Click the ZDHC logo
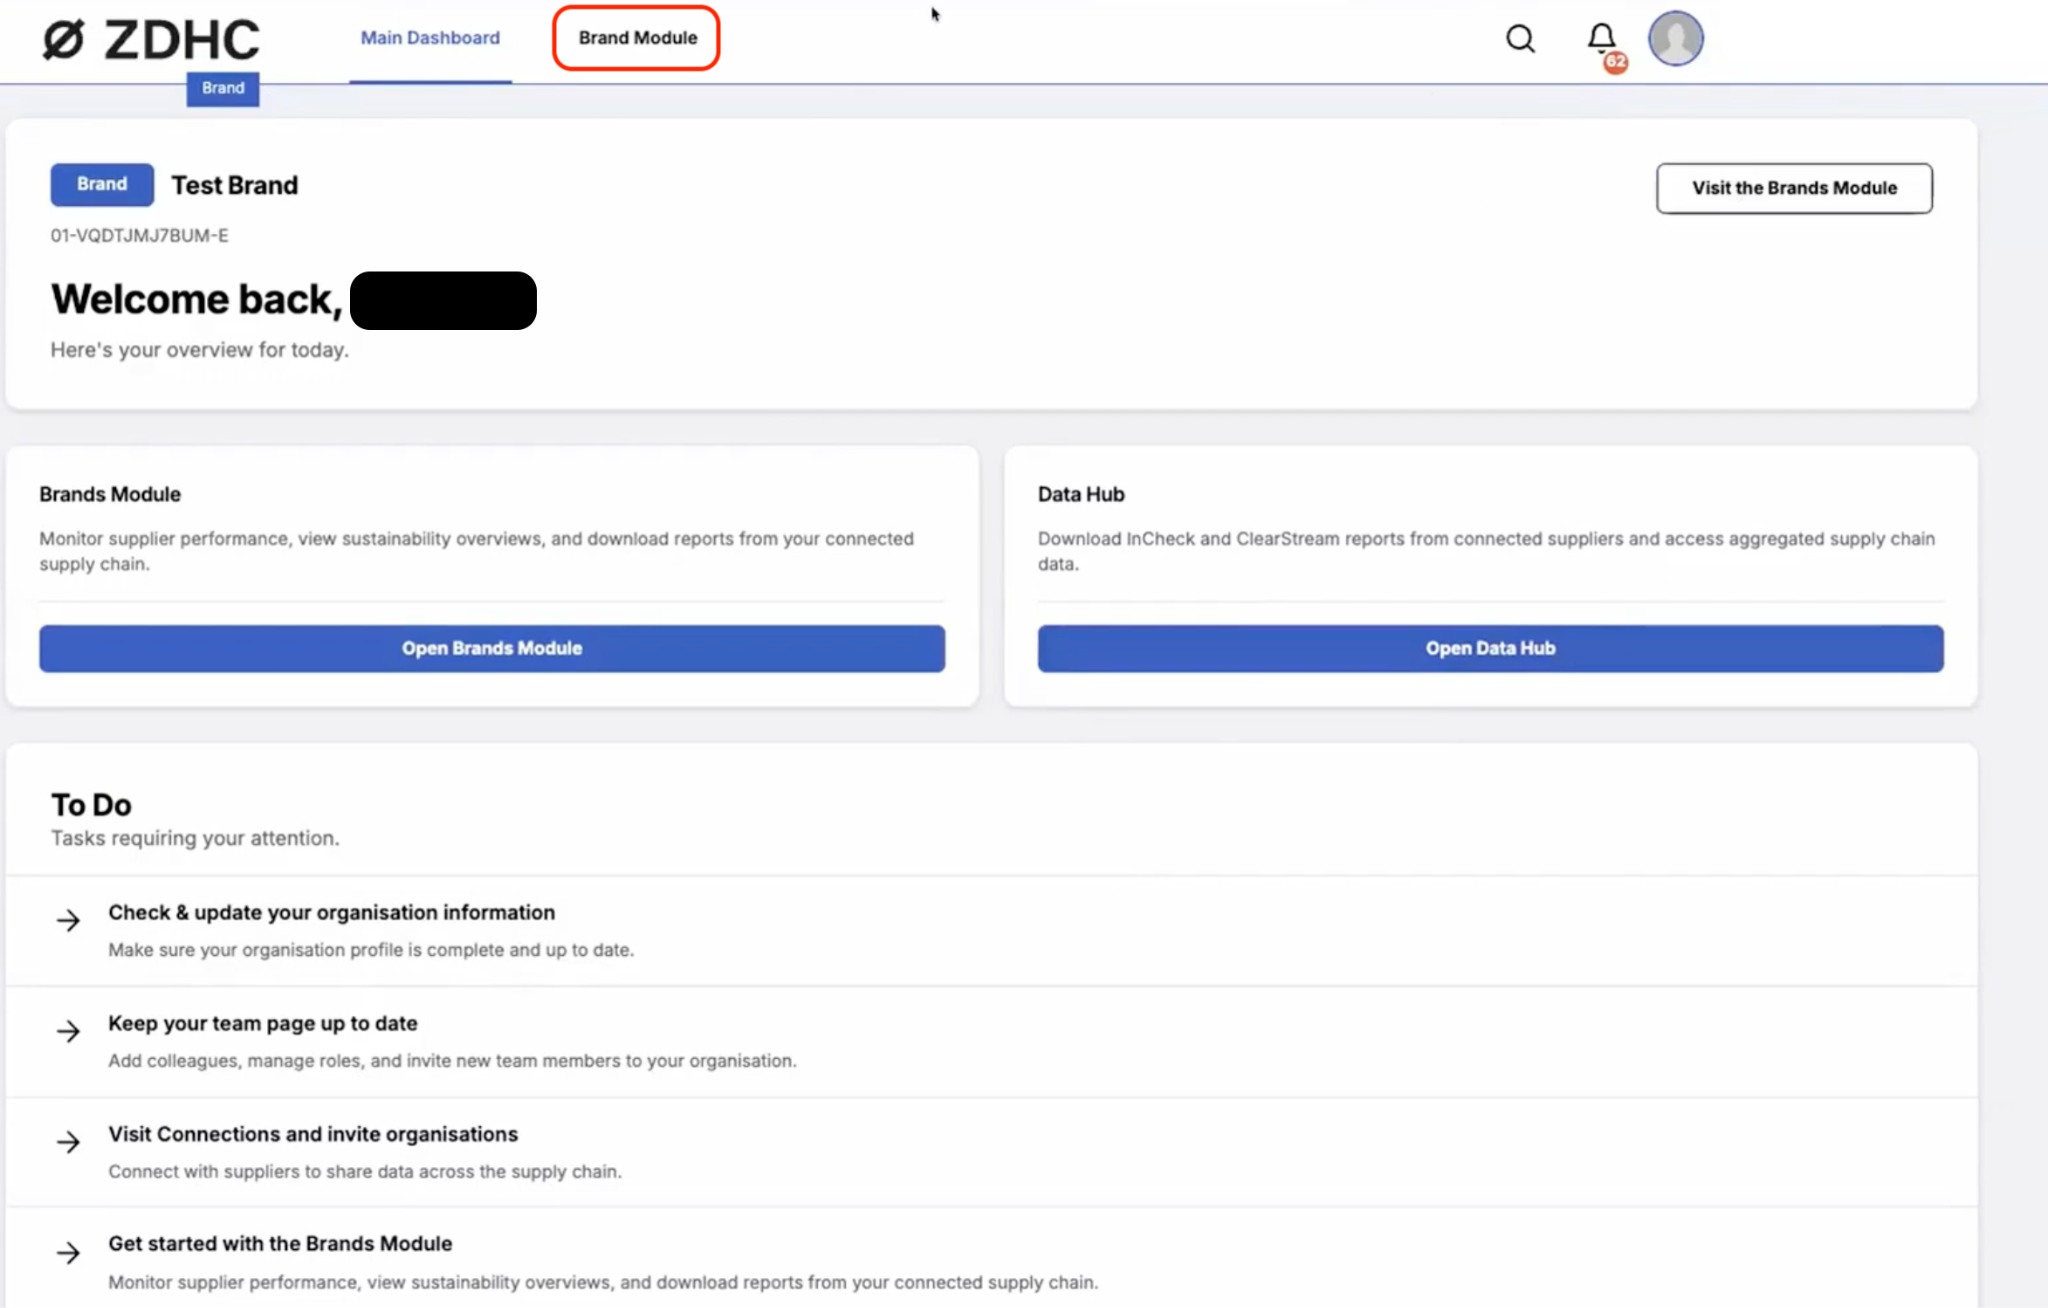 pyautogui.click(x=151, y=40)
